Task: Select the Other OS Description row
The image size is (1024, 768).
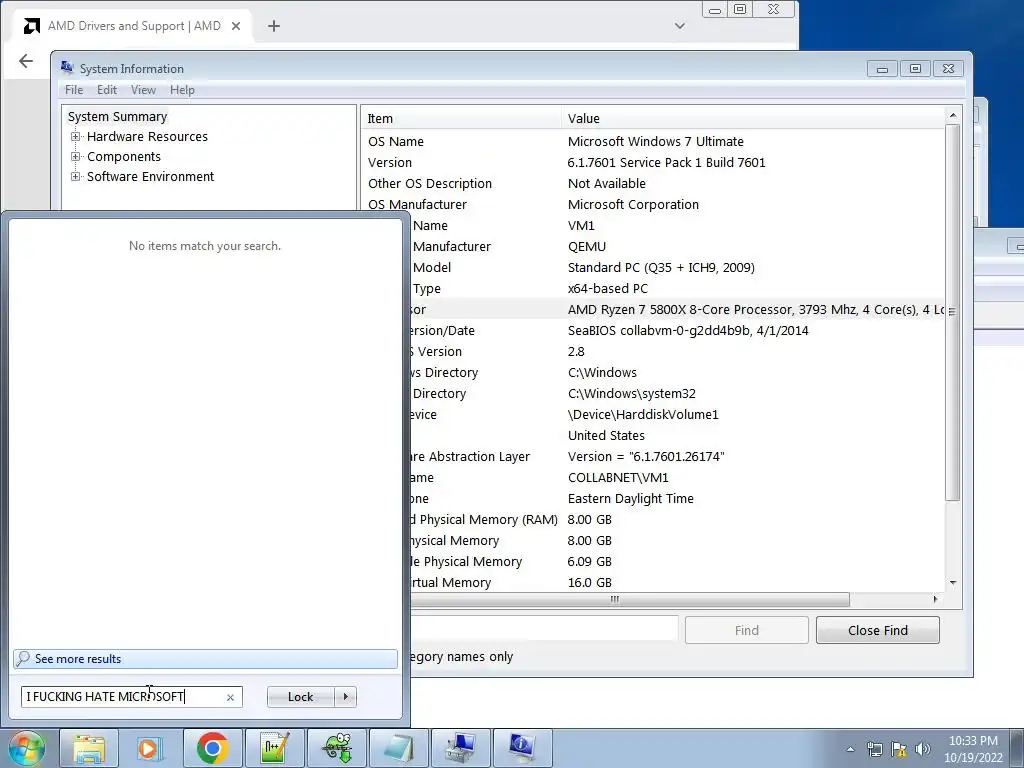Action: pos(653,184)
